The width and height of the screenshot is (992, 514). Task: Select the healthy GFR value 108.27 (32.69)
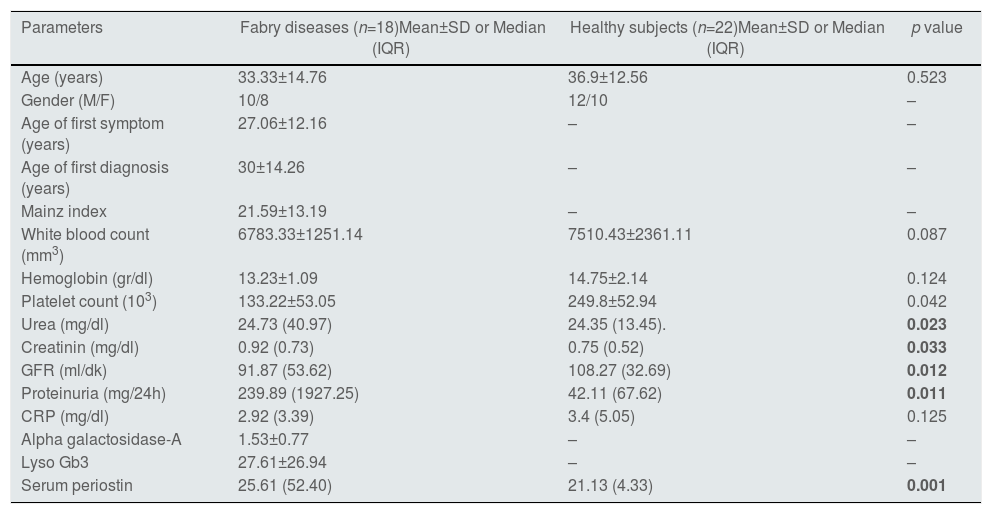[x=619, y=370]
